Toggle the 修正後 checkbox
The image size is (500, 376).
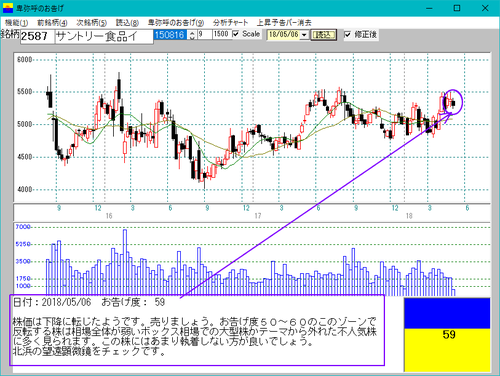347,34
